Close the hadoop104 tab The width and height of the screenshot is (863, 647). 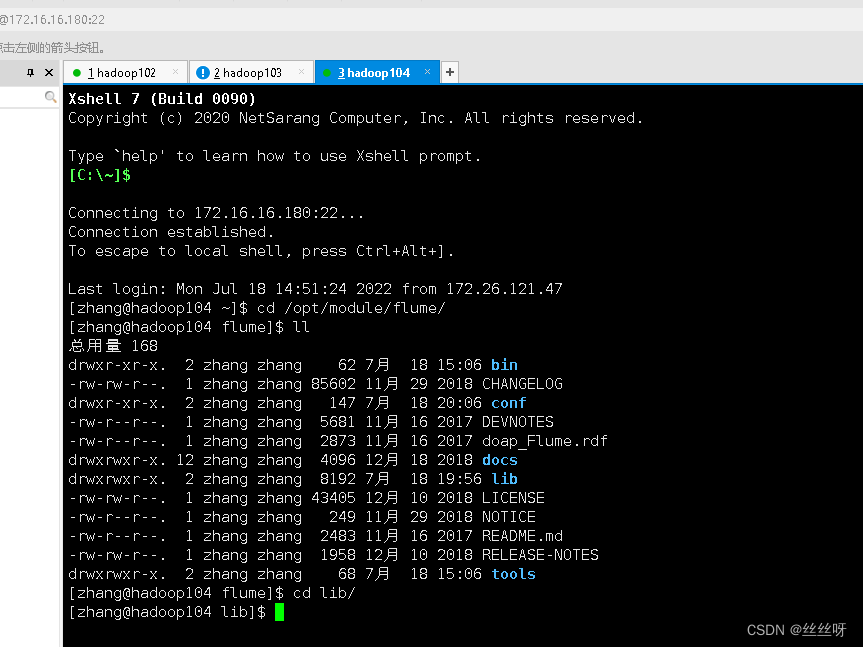[427, 72]
